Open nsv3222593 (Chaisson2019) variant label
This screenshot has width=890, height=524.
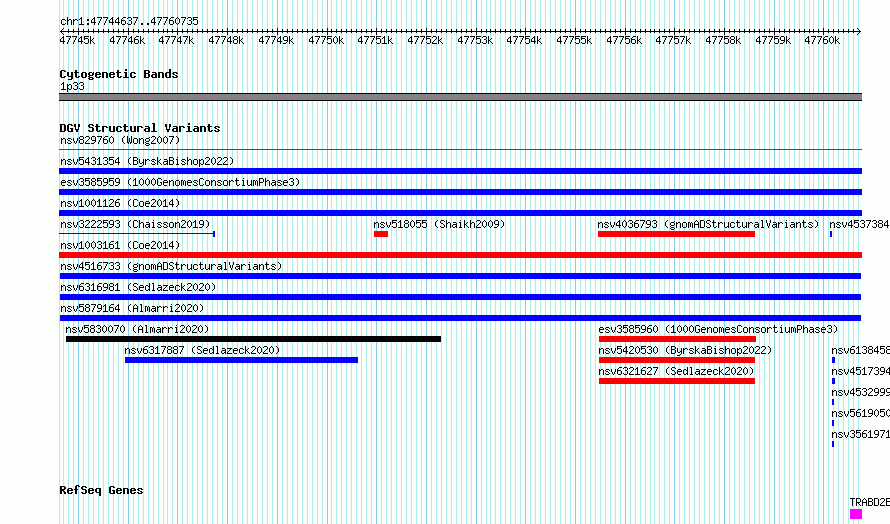pos(135,224)
